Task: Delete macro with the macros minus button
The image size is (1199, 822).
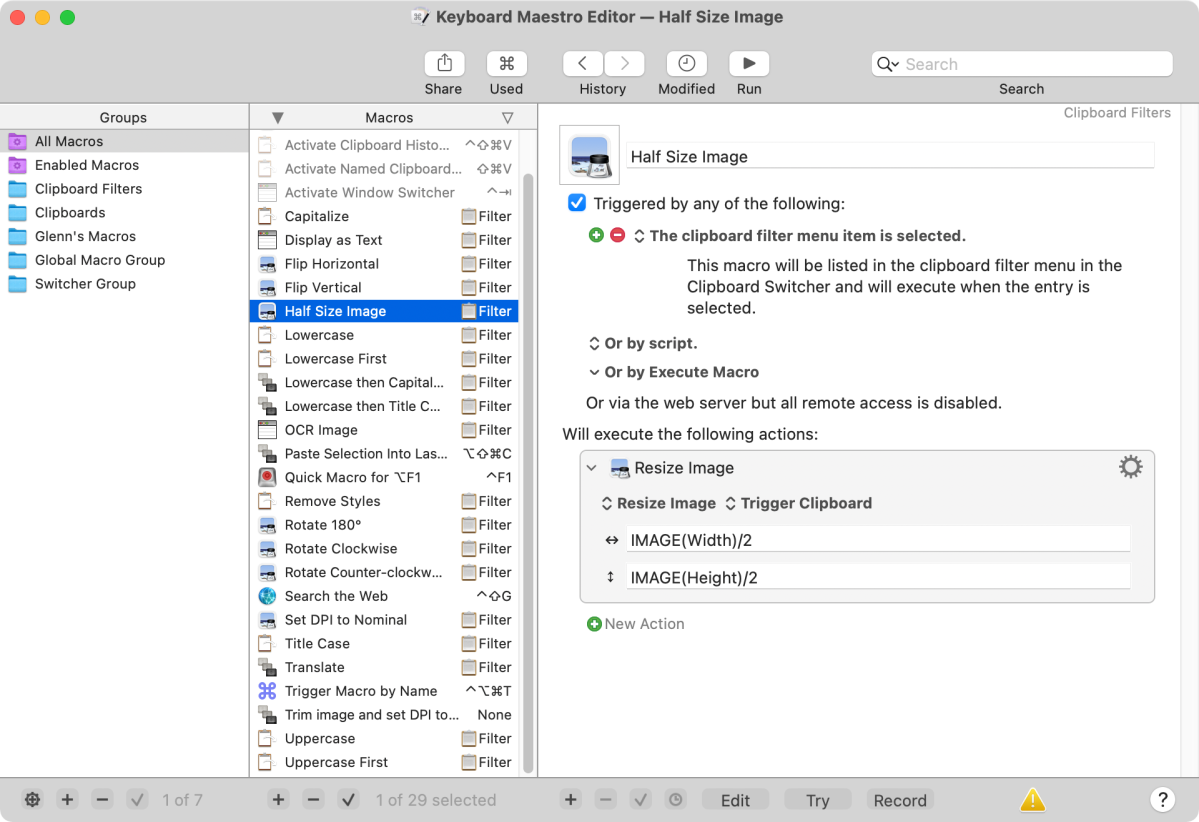Action: (314, 800)
